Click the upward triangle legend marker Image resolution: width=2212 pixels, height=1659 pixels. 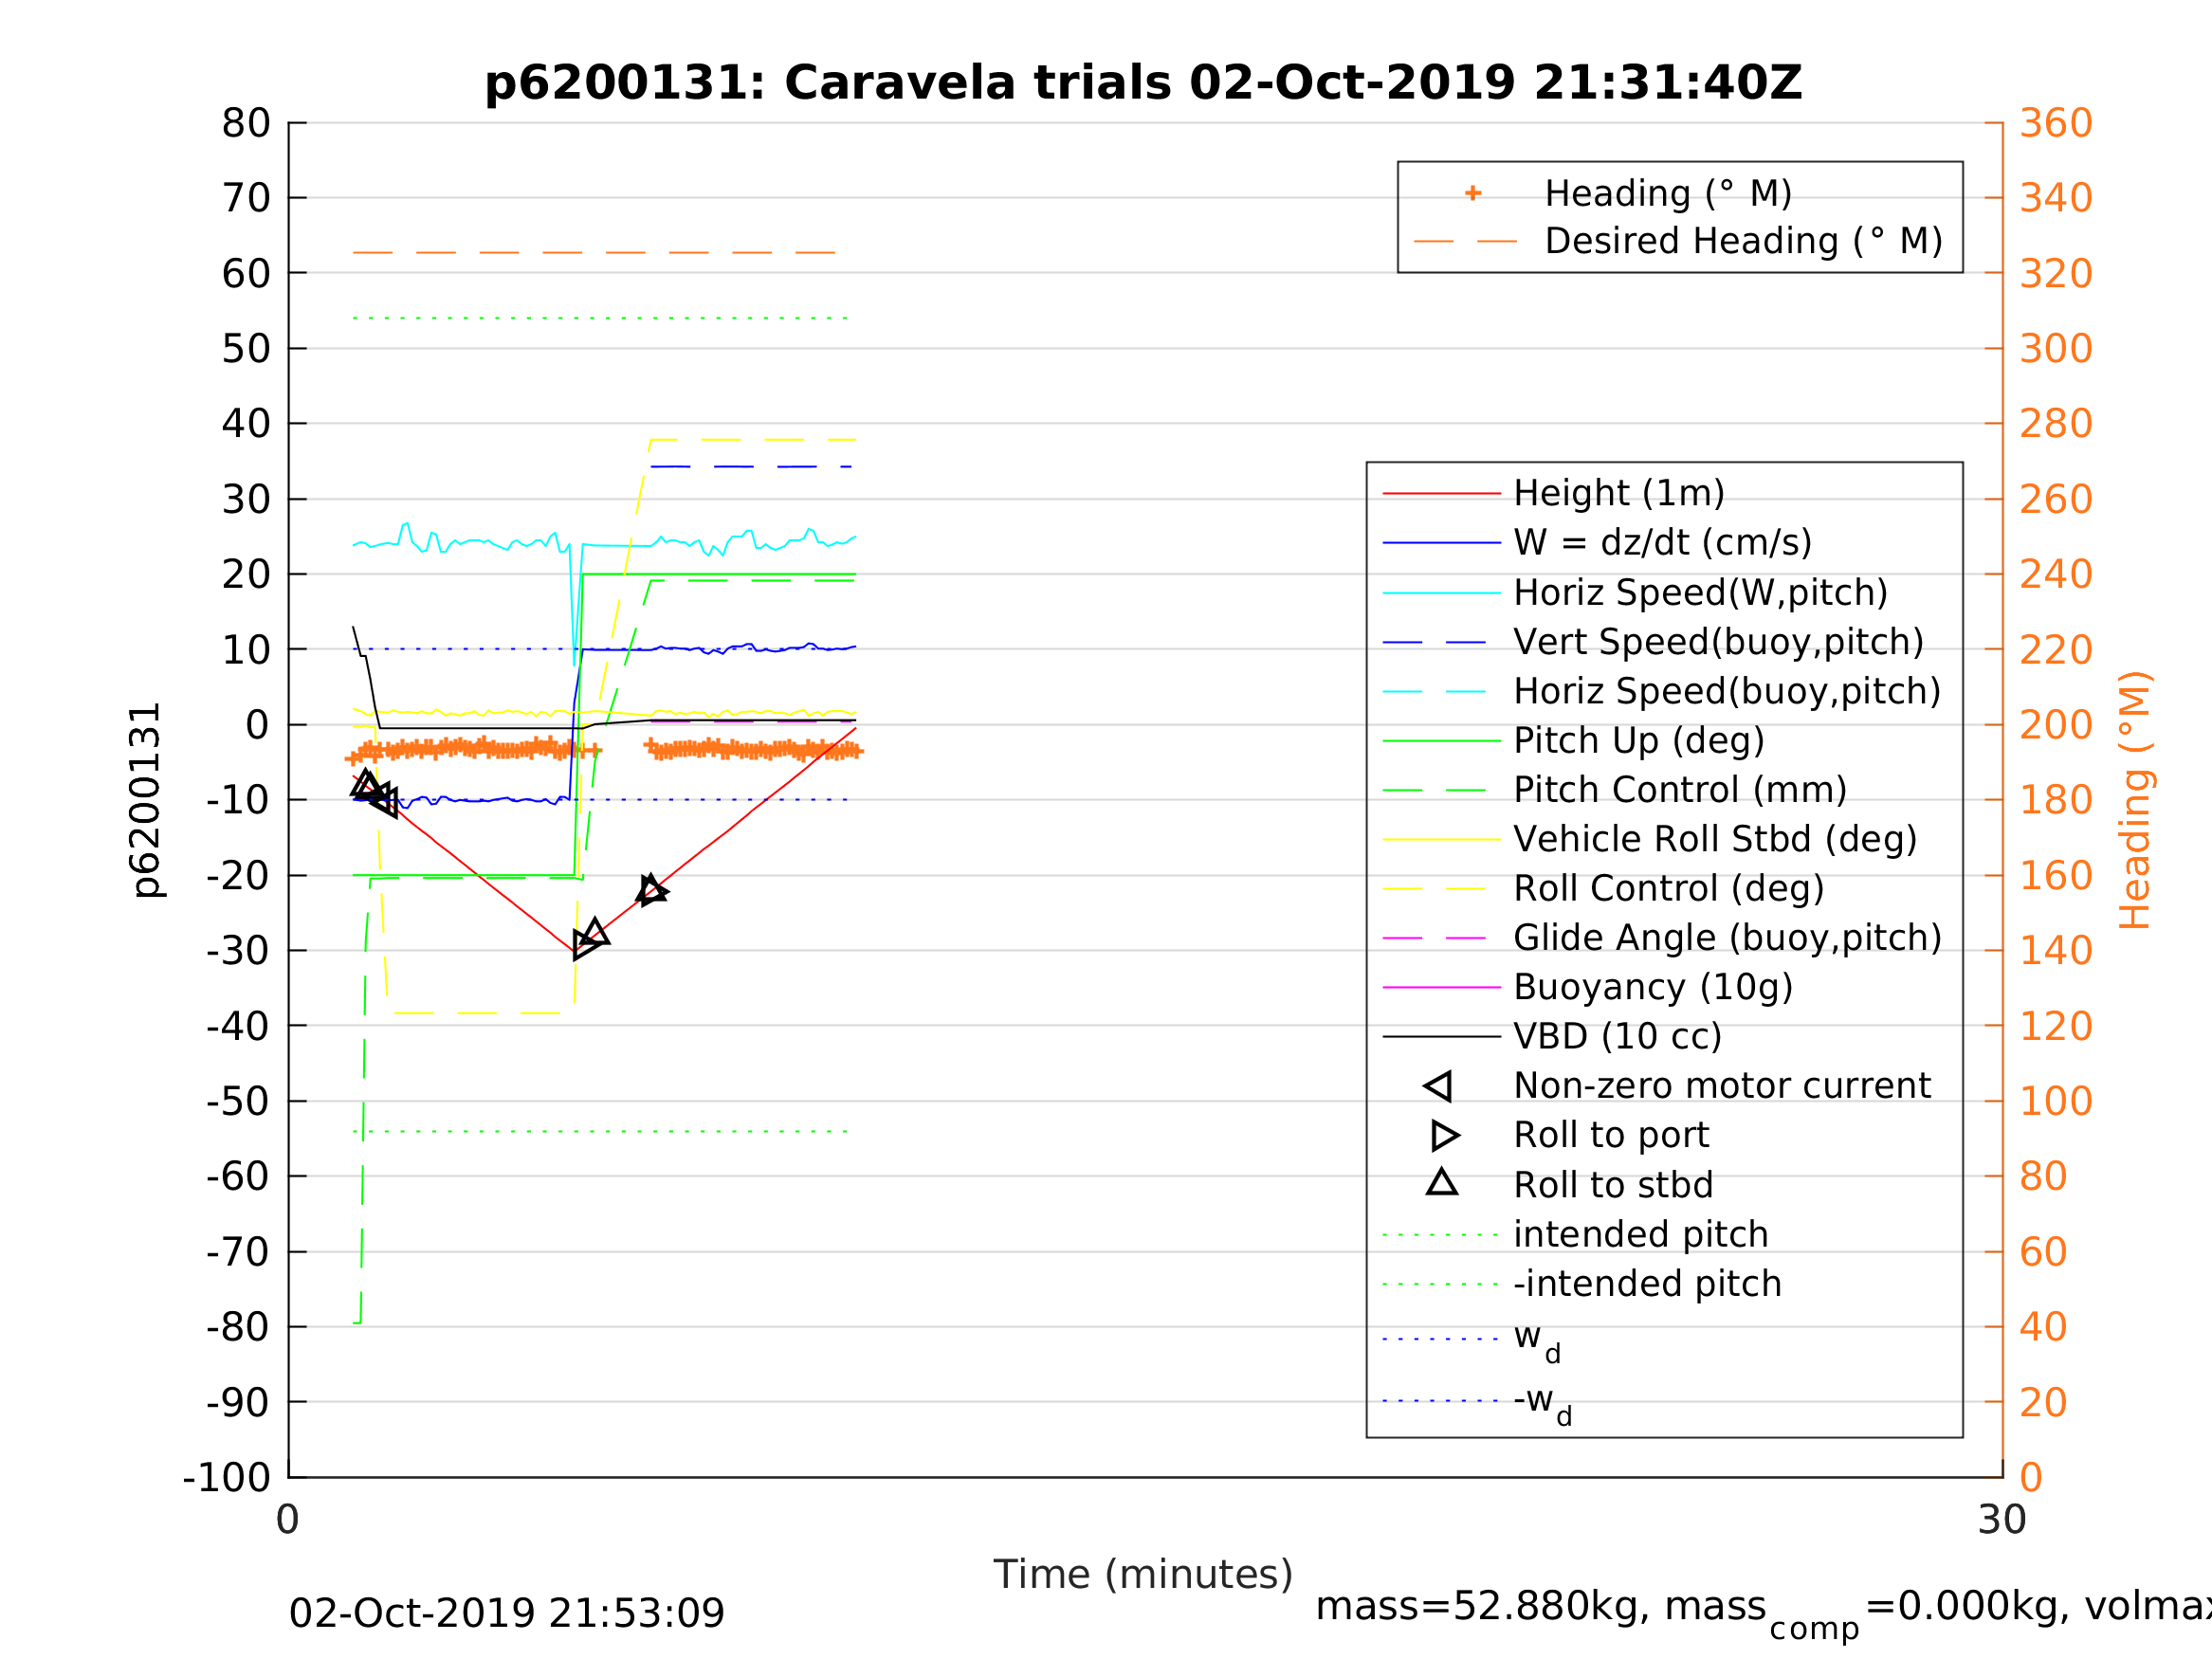(x=1442, y=1182)
